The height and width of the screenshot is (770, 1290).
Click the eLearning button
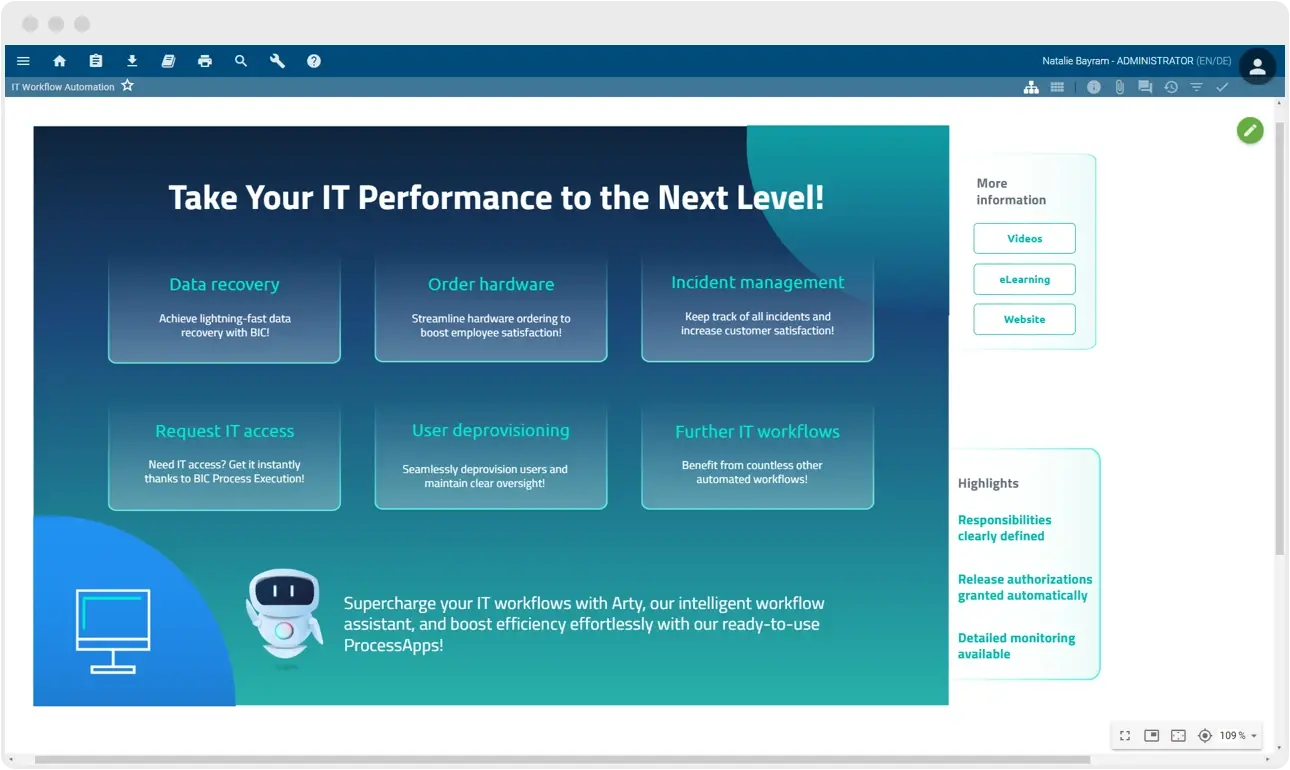[x=1024, y=280]
